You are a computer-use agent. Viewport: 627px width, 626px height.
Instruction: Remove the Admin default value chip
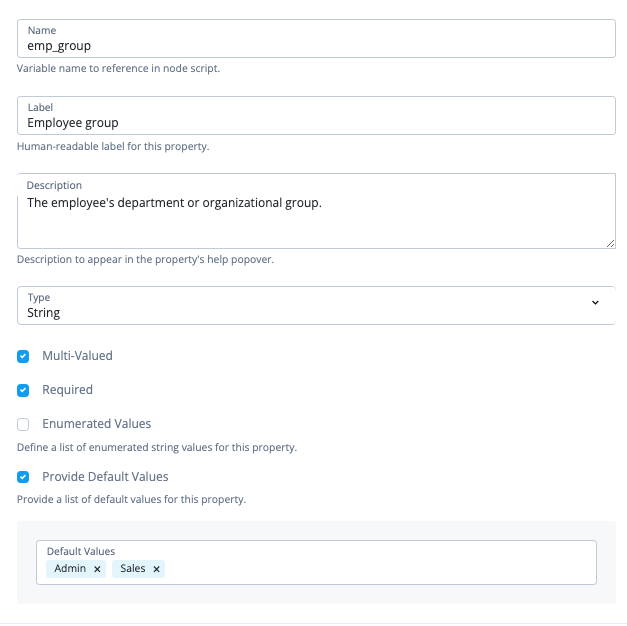pos(97,569)
